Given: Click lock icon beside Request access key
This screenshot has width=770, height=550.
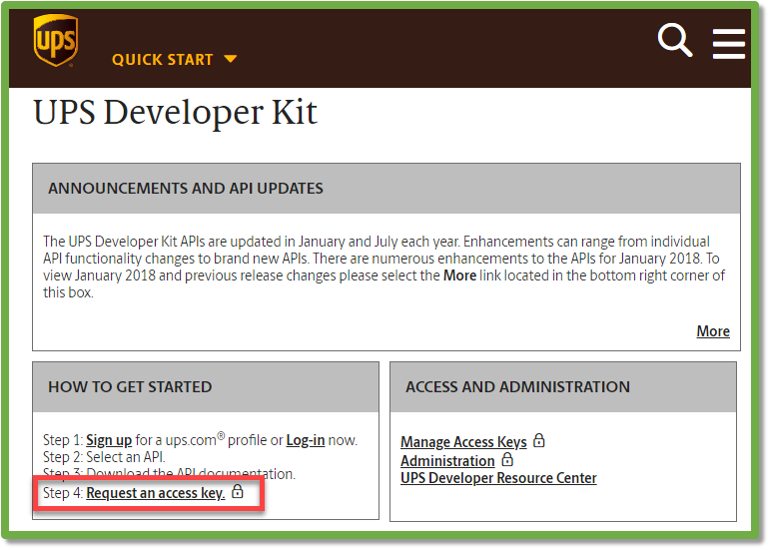Looking at the screenshot, I should [x=238, y=491].
